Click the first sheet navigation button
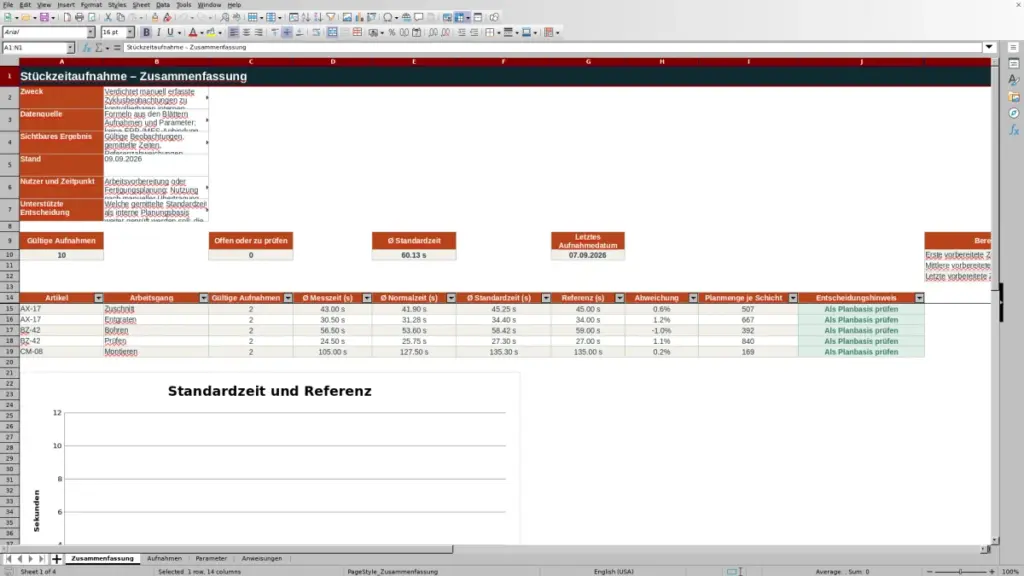 click(8, 559)
